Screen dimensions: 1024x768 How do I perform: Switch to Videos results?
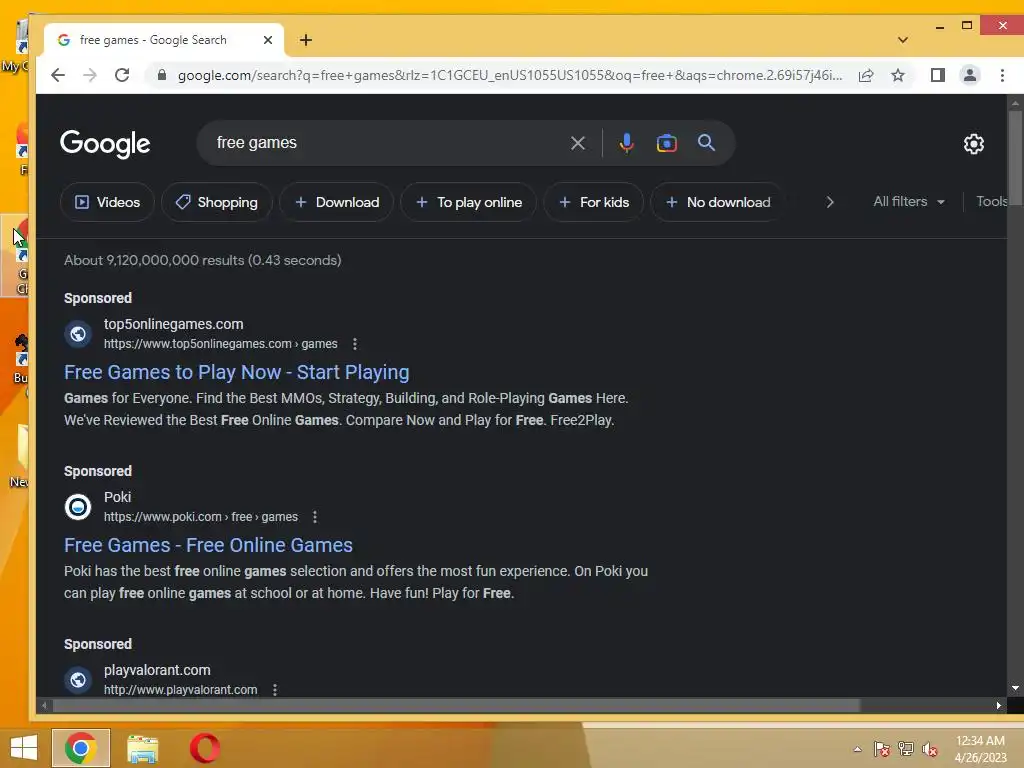(108, 202)
